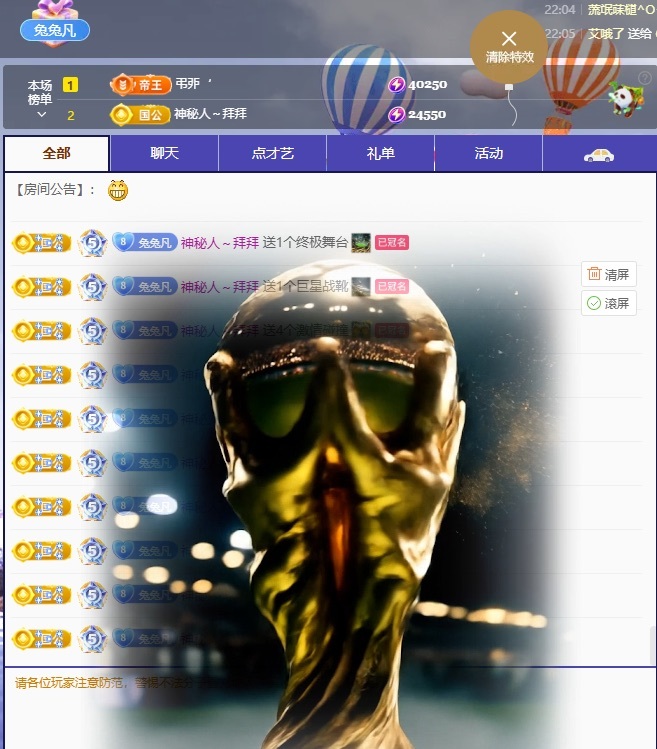Click 国公 badge in 终极舞台 message row

click(42, 243)
